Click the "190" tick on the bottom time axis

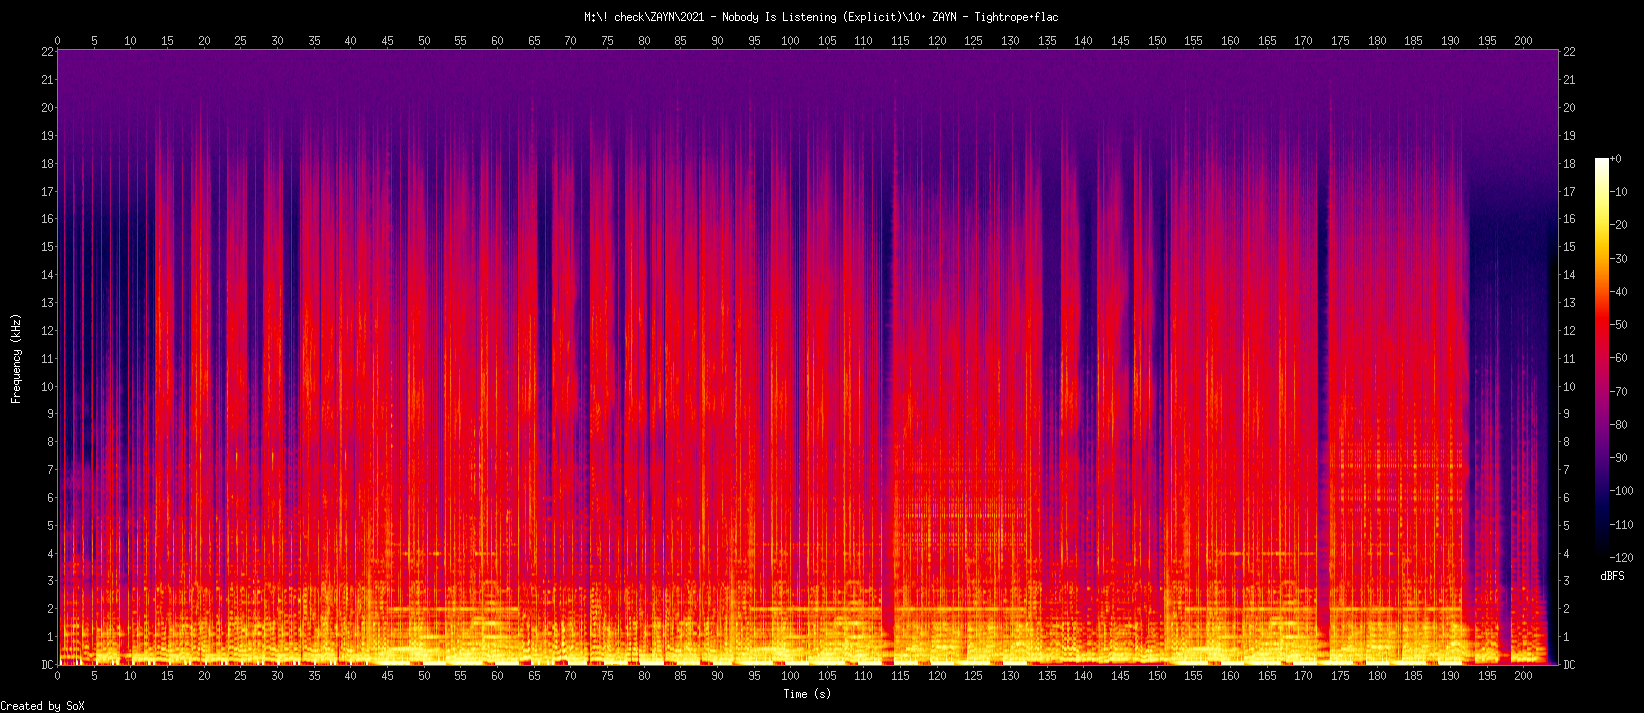(1450, 676)
